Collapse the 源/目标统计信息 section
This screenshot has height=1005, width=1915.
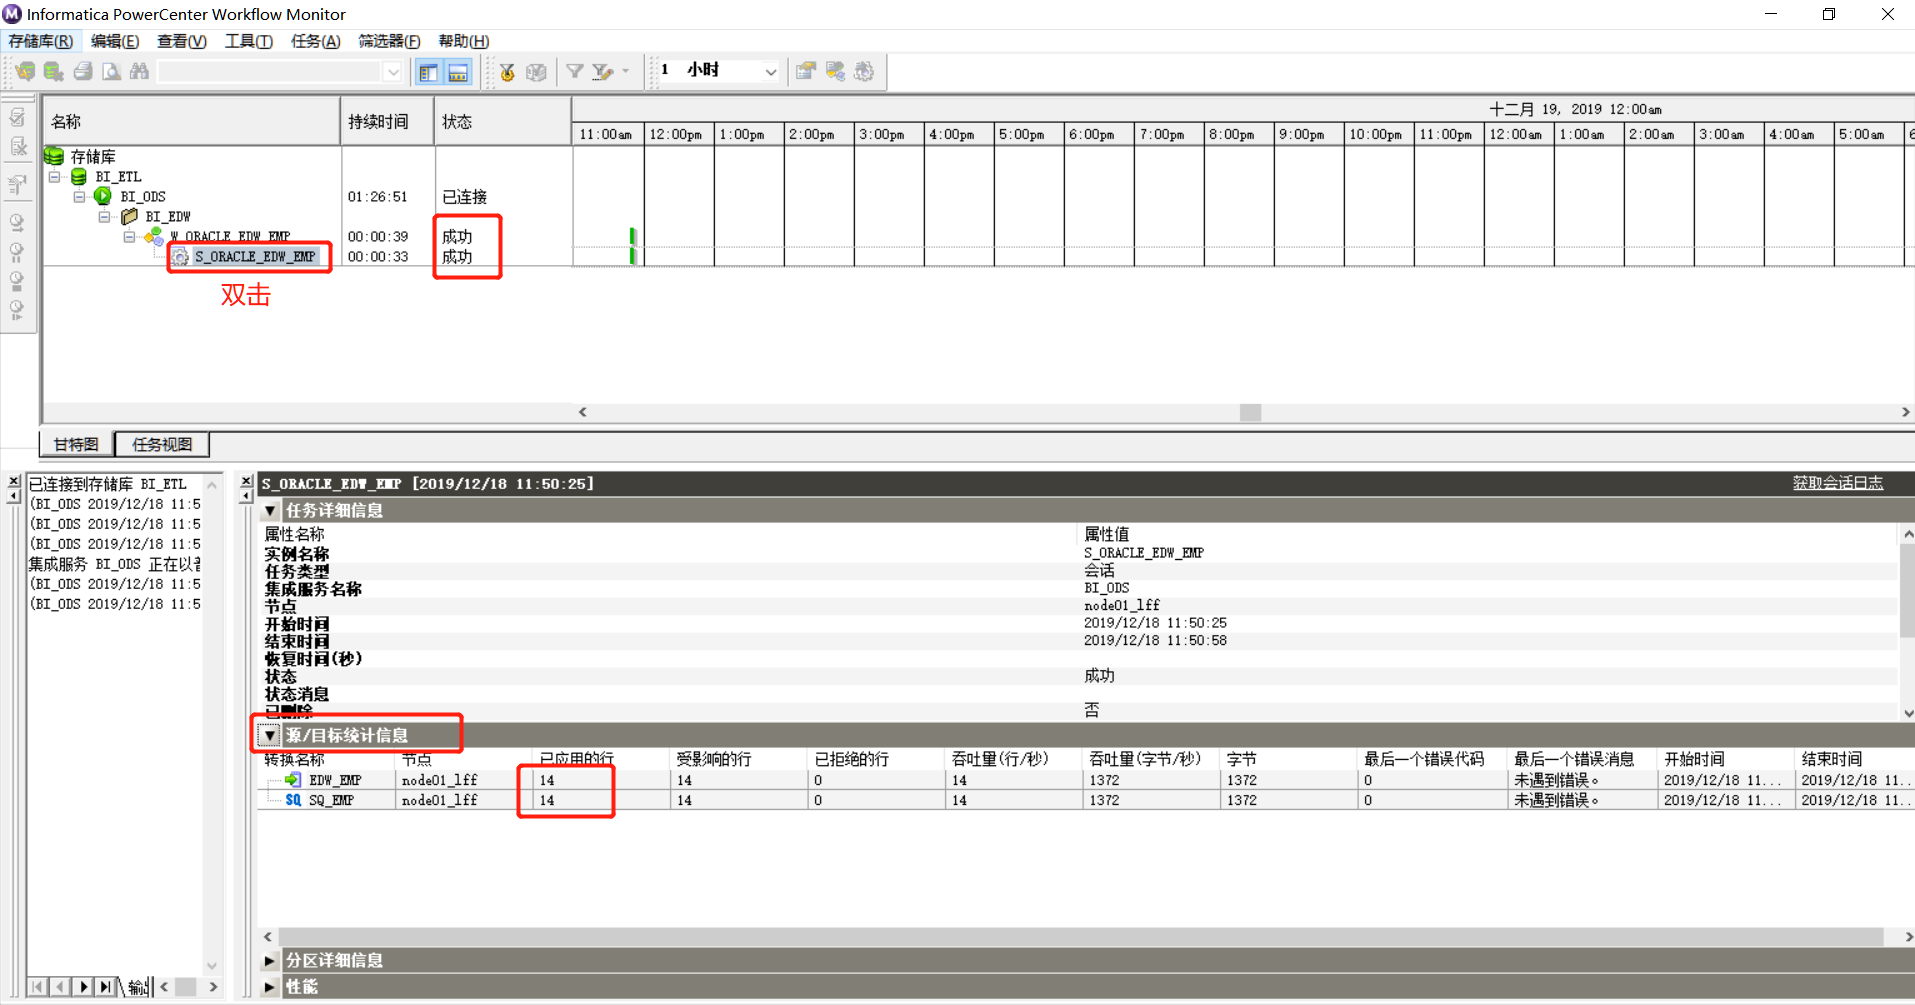[x=270, y=735]
